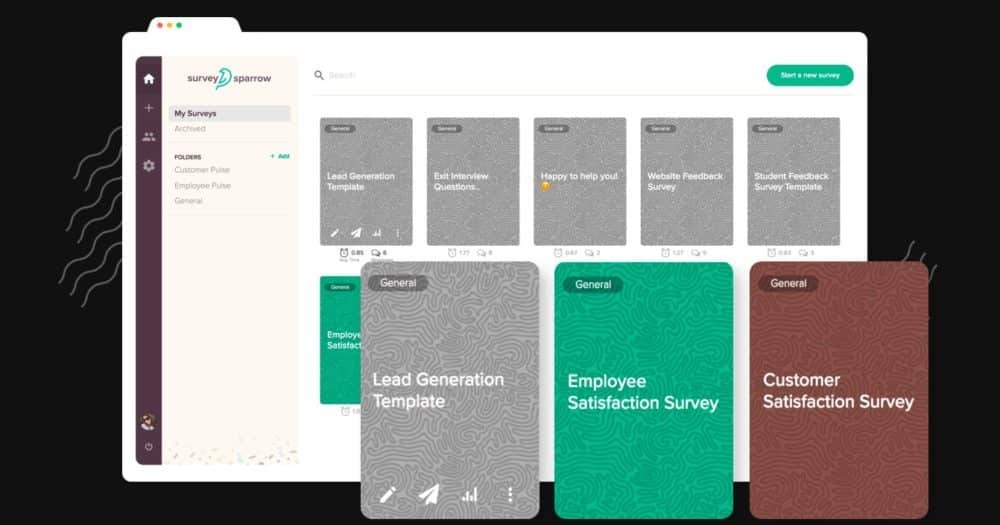Image resolution: width=1000 pixels, height=525 pixels.
Task: Click the user avatar in sidebar
Action: pyautogui.click(x=149, y=422)
